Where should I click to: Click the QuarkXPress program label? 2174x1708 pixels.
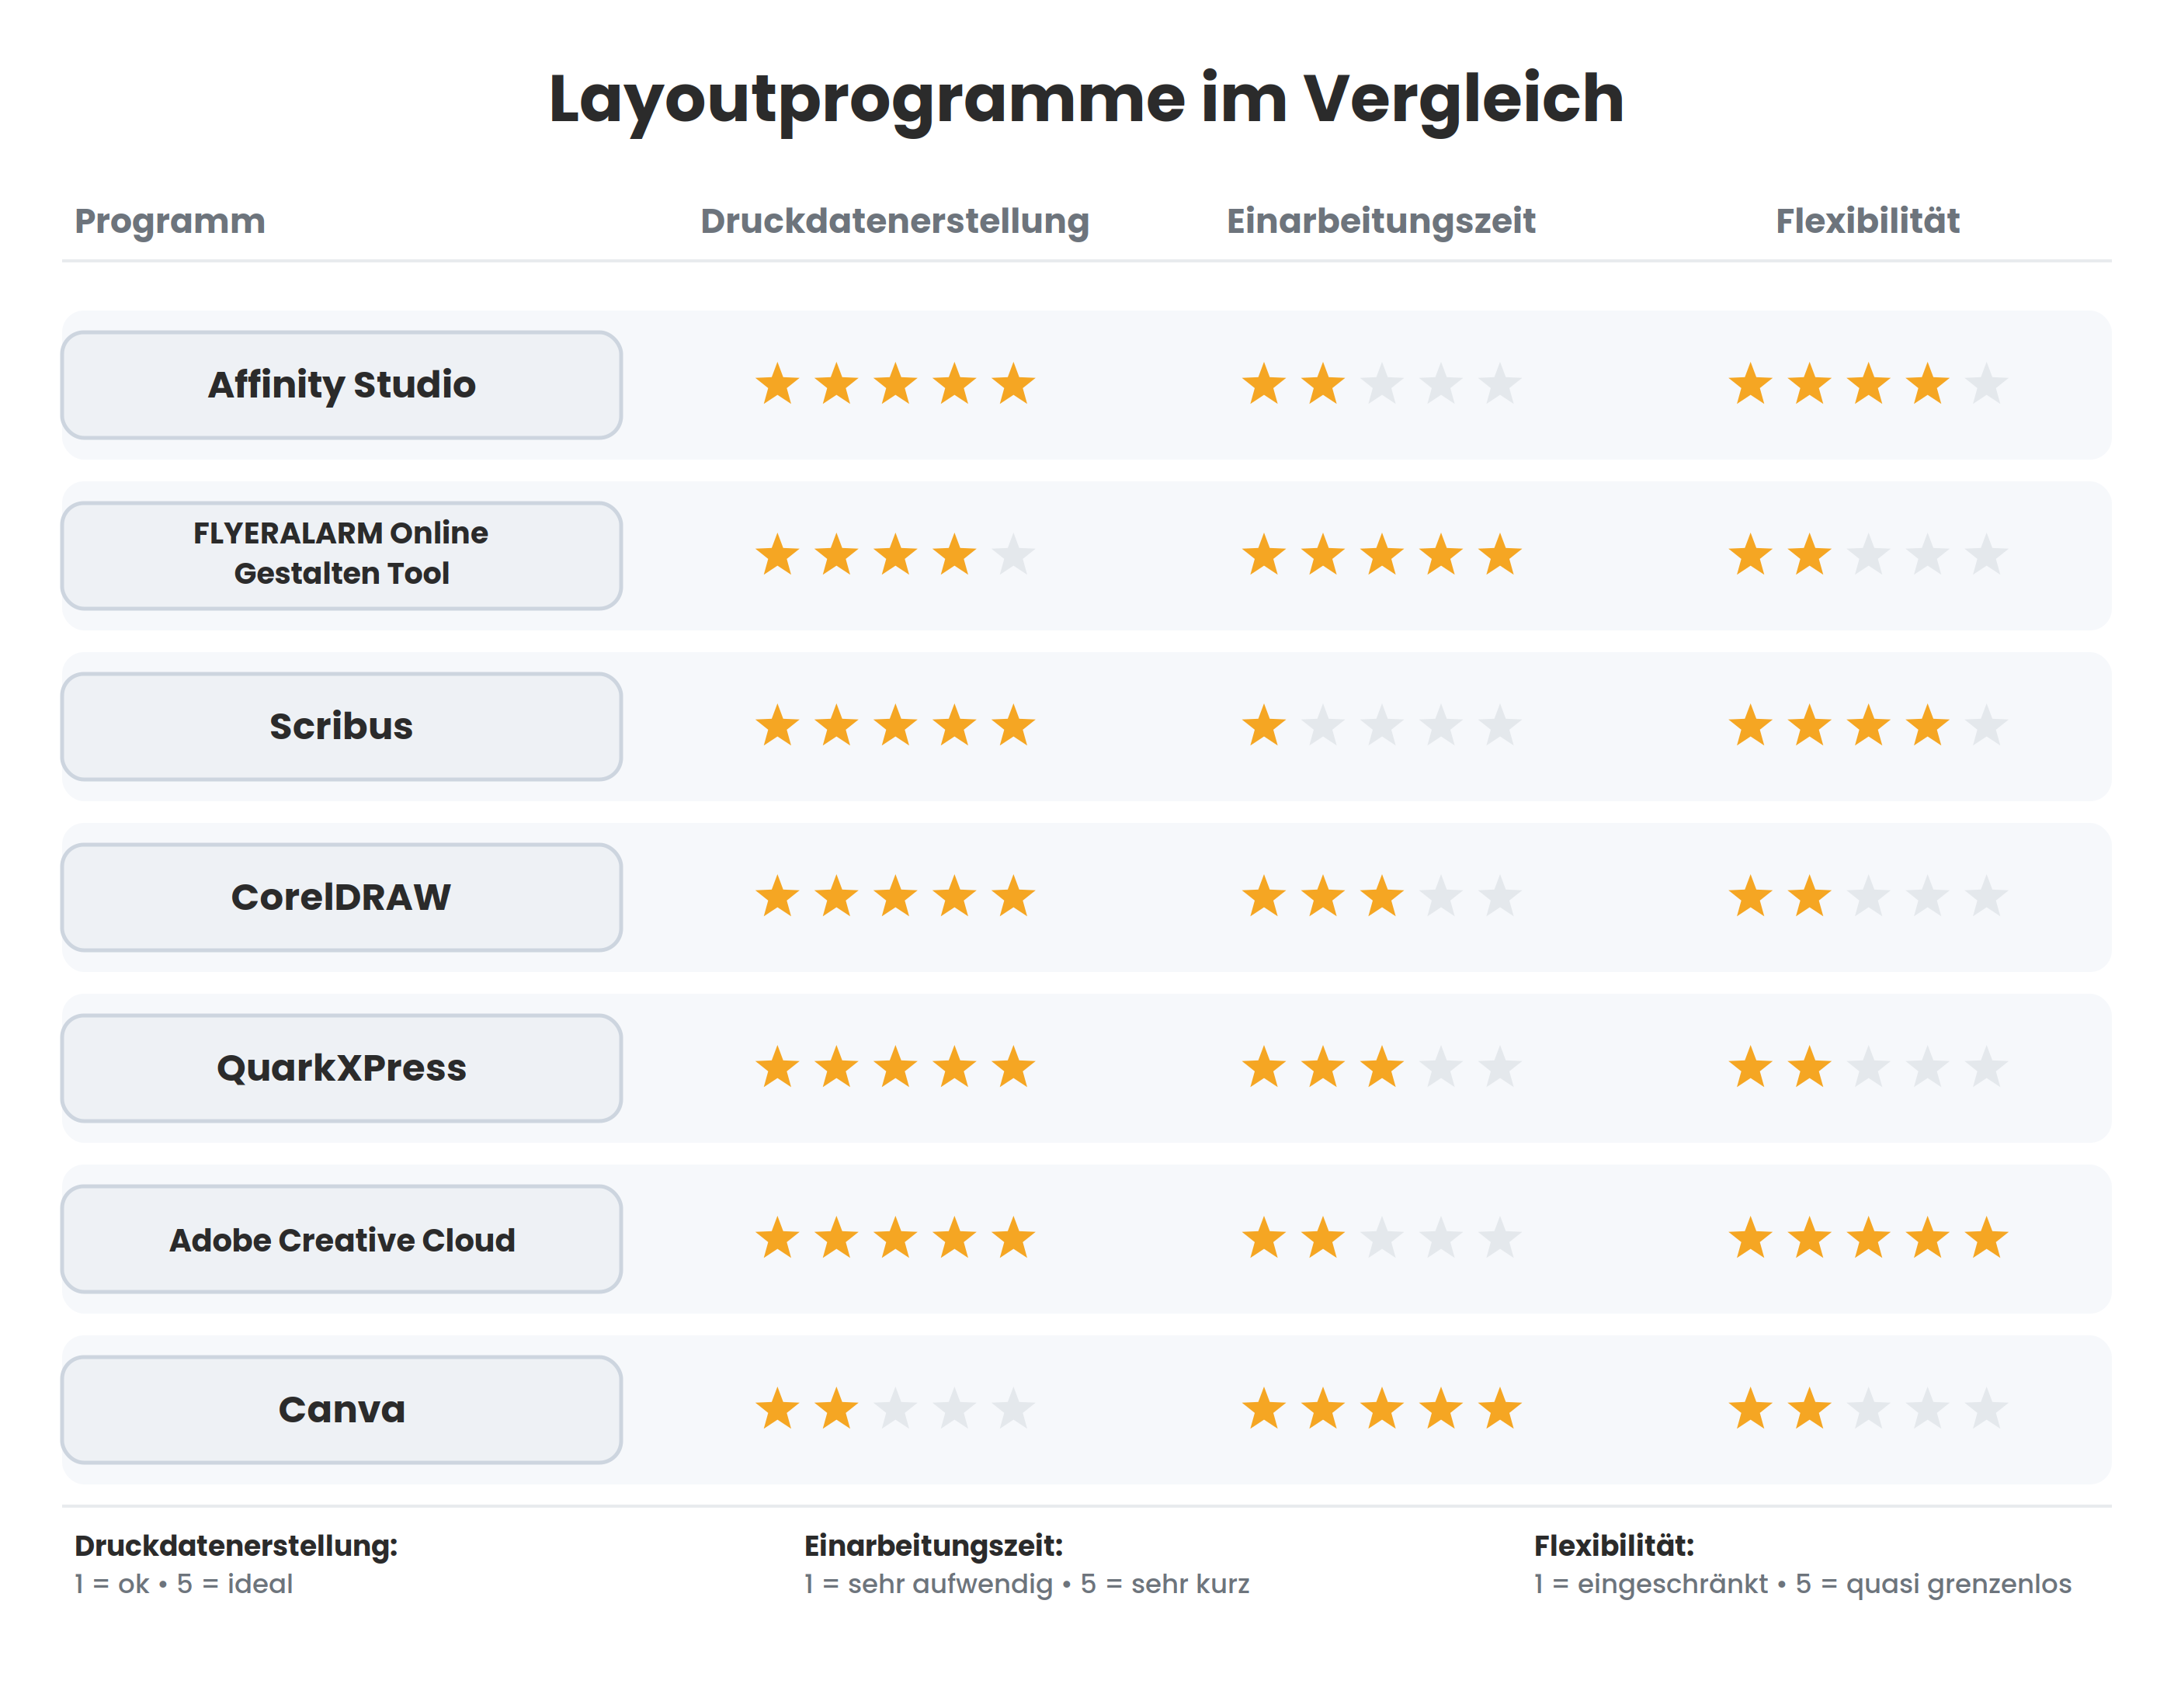[x=341, y=1068]
